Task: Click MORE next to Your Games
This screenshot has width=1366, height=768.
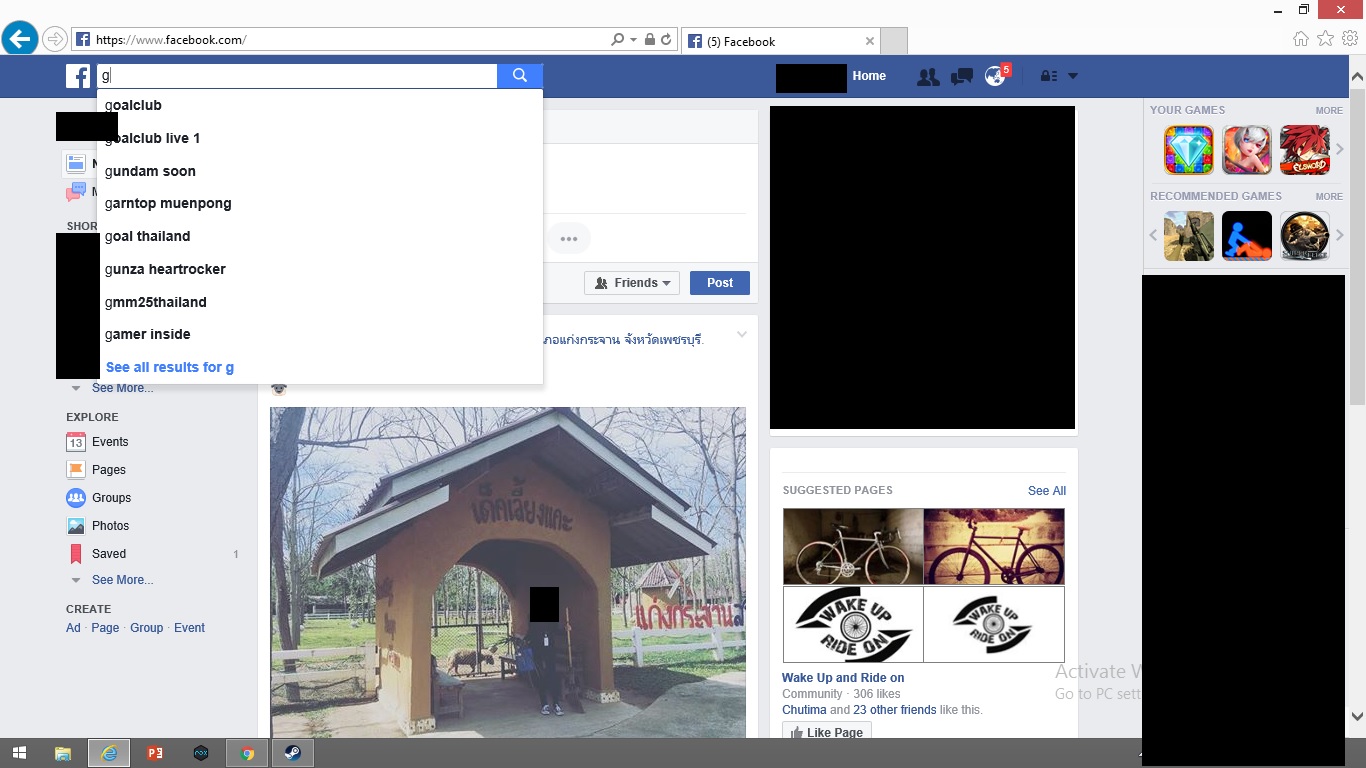Action: 1329,111
